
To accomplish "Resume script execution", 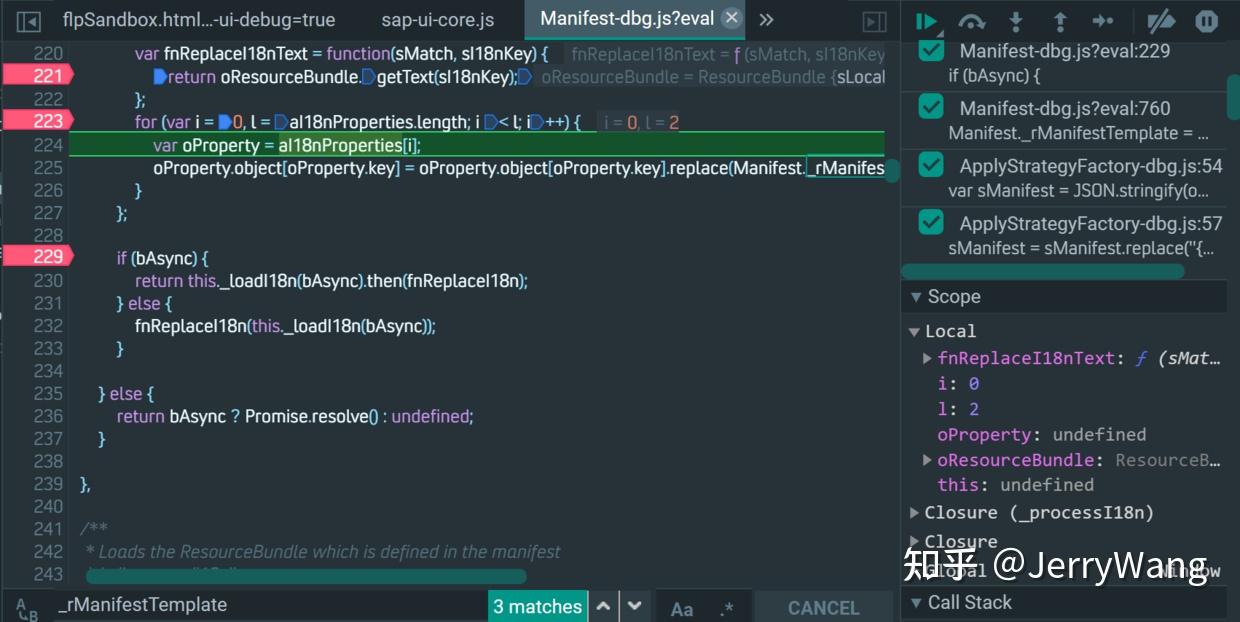I will coord(926,20).
